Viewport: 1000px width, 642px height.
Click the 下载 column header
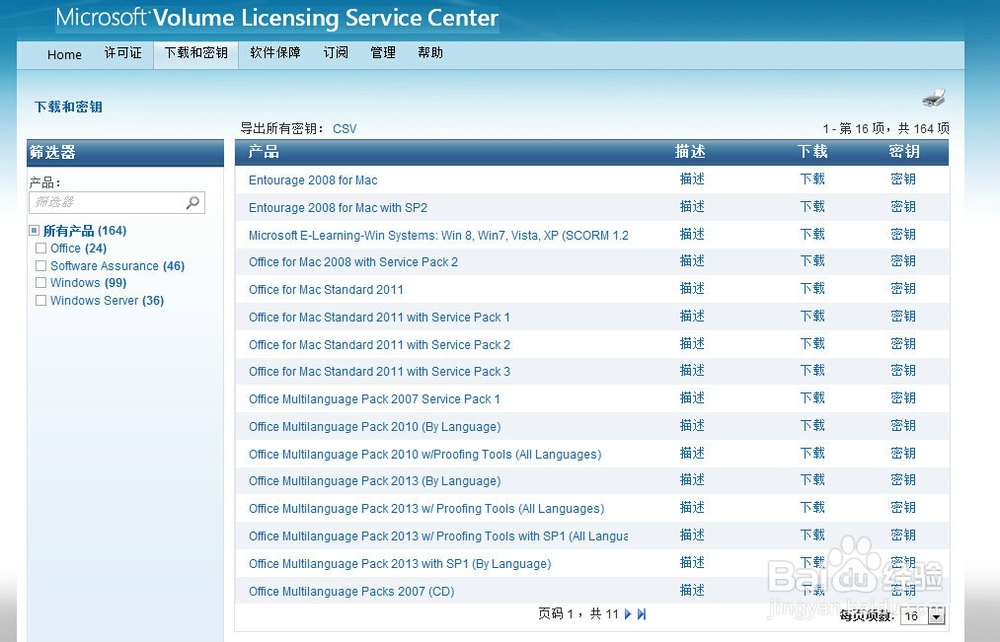pyautogui.click(x=812, y=152)
